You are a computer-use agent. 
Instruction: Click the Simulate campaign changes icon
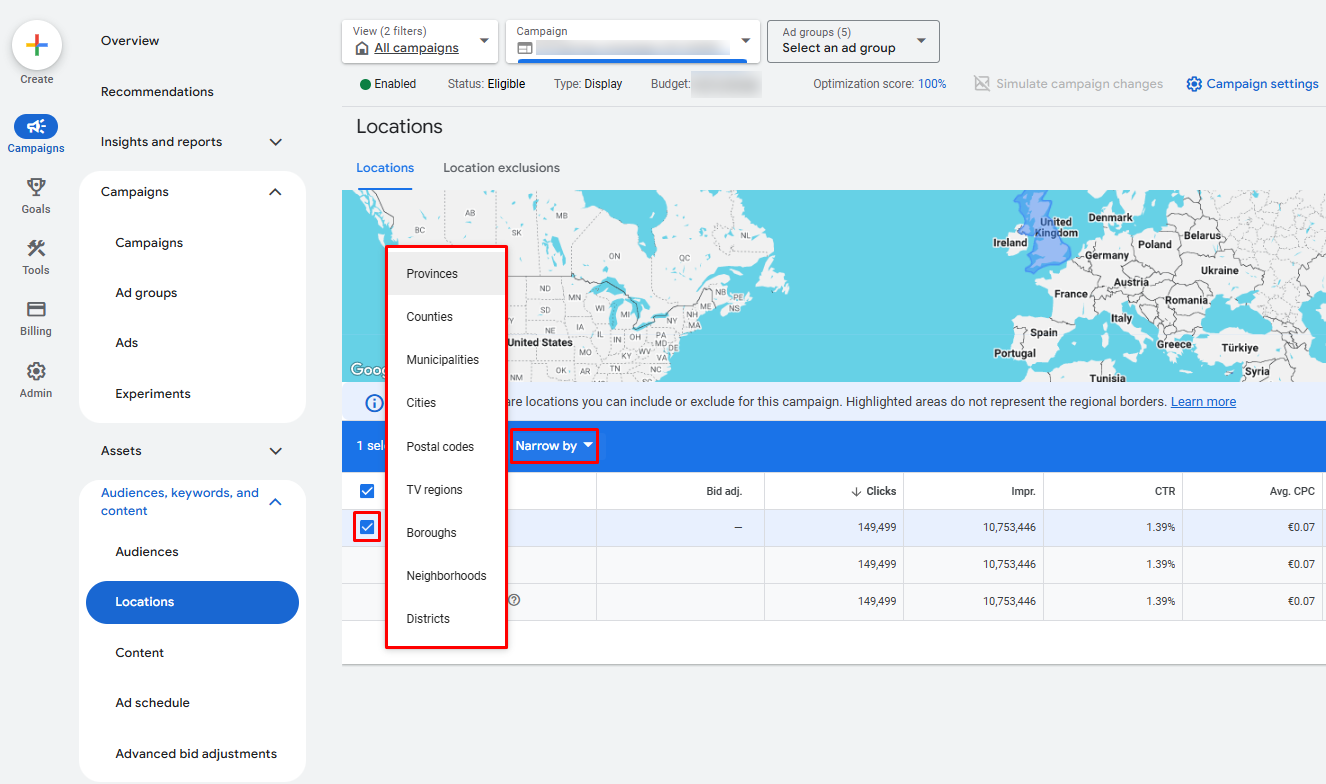click(982, 84)
